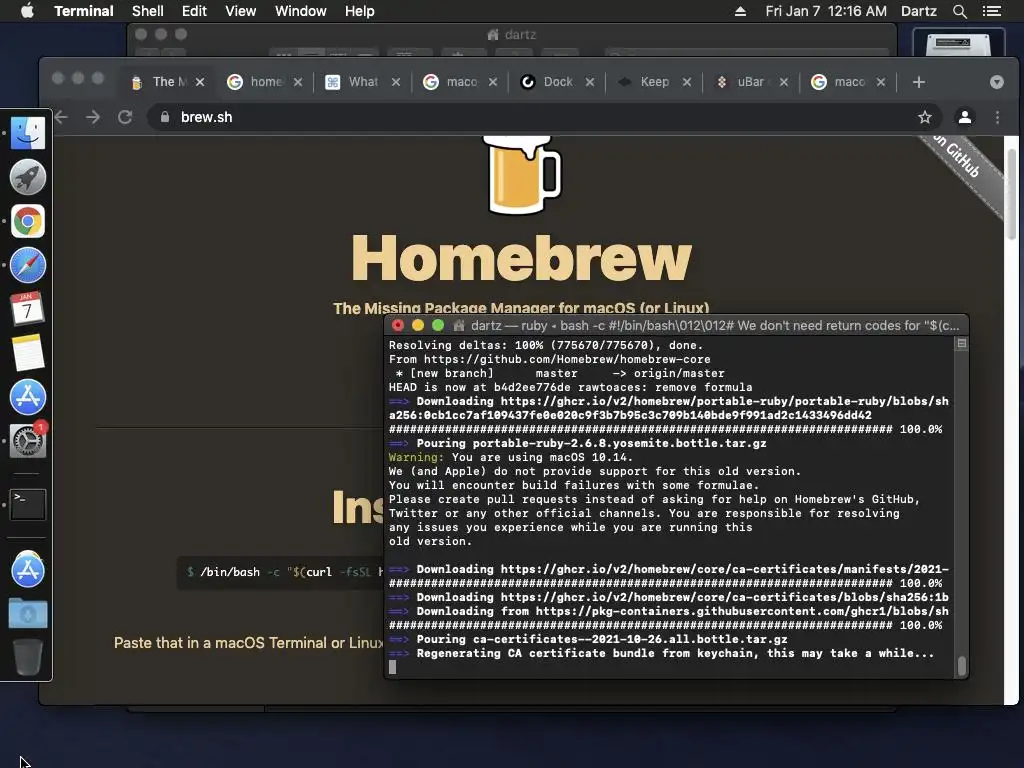Open System Preferences gear with badge

(x=27, y=440)
